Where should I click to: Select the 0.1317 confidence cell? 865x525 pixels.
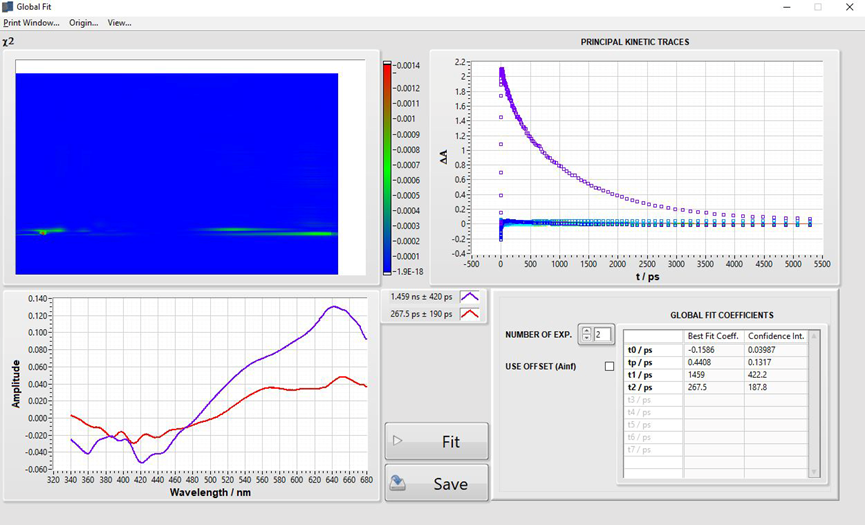[x=776, y=362]
